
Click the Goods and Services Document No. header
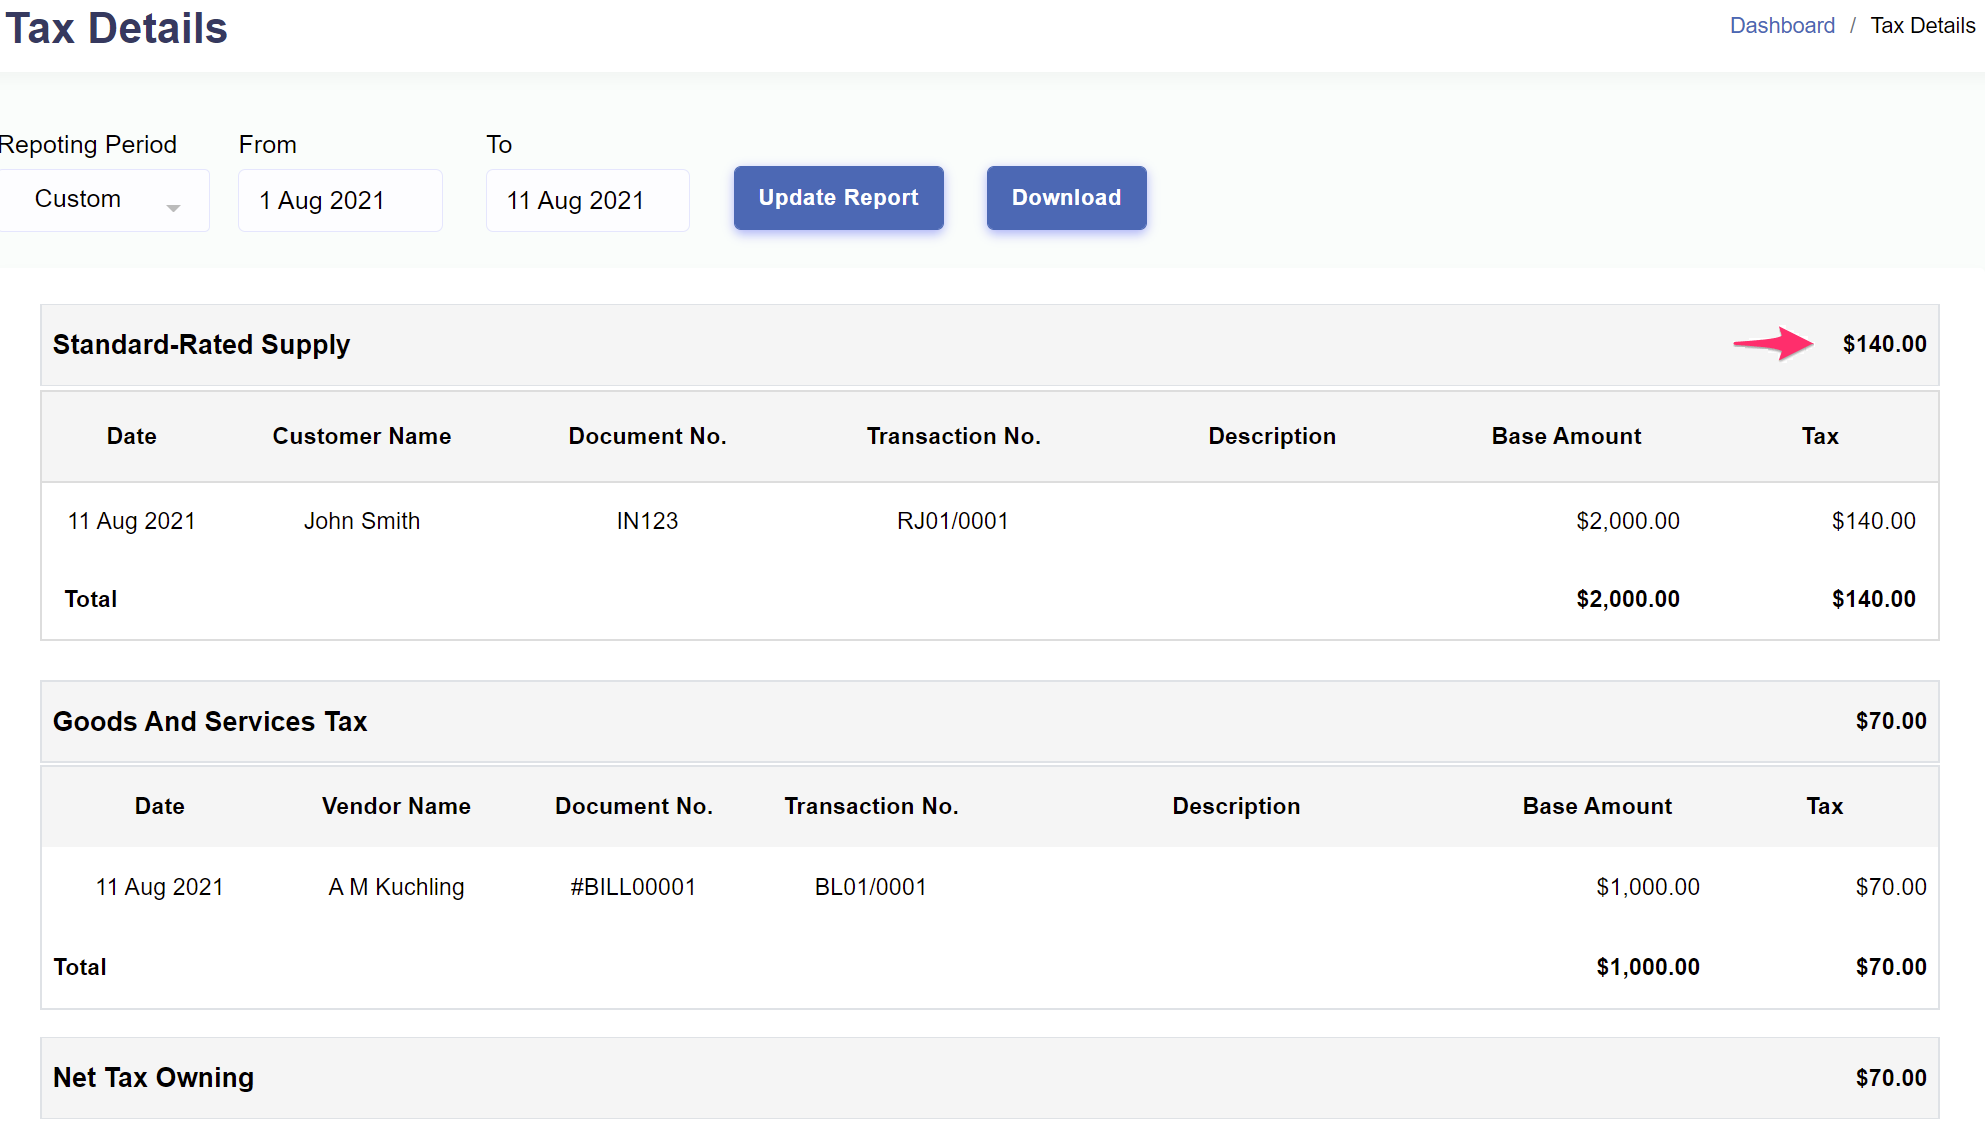[633, 806]
